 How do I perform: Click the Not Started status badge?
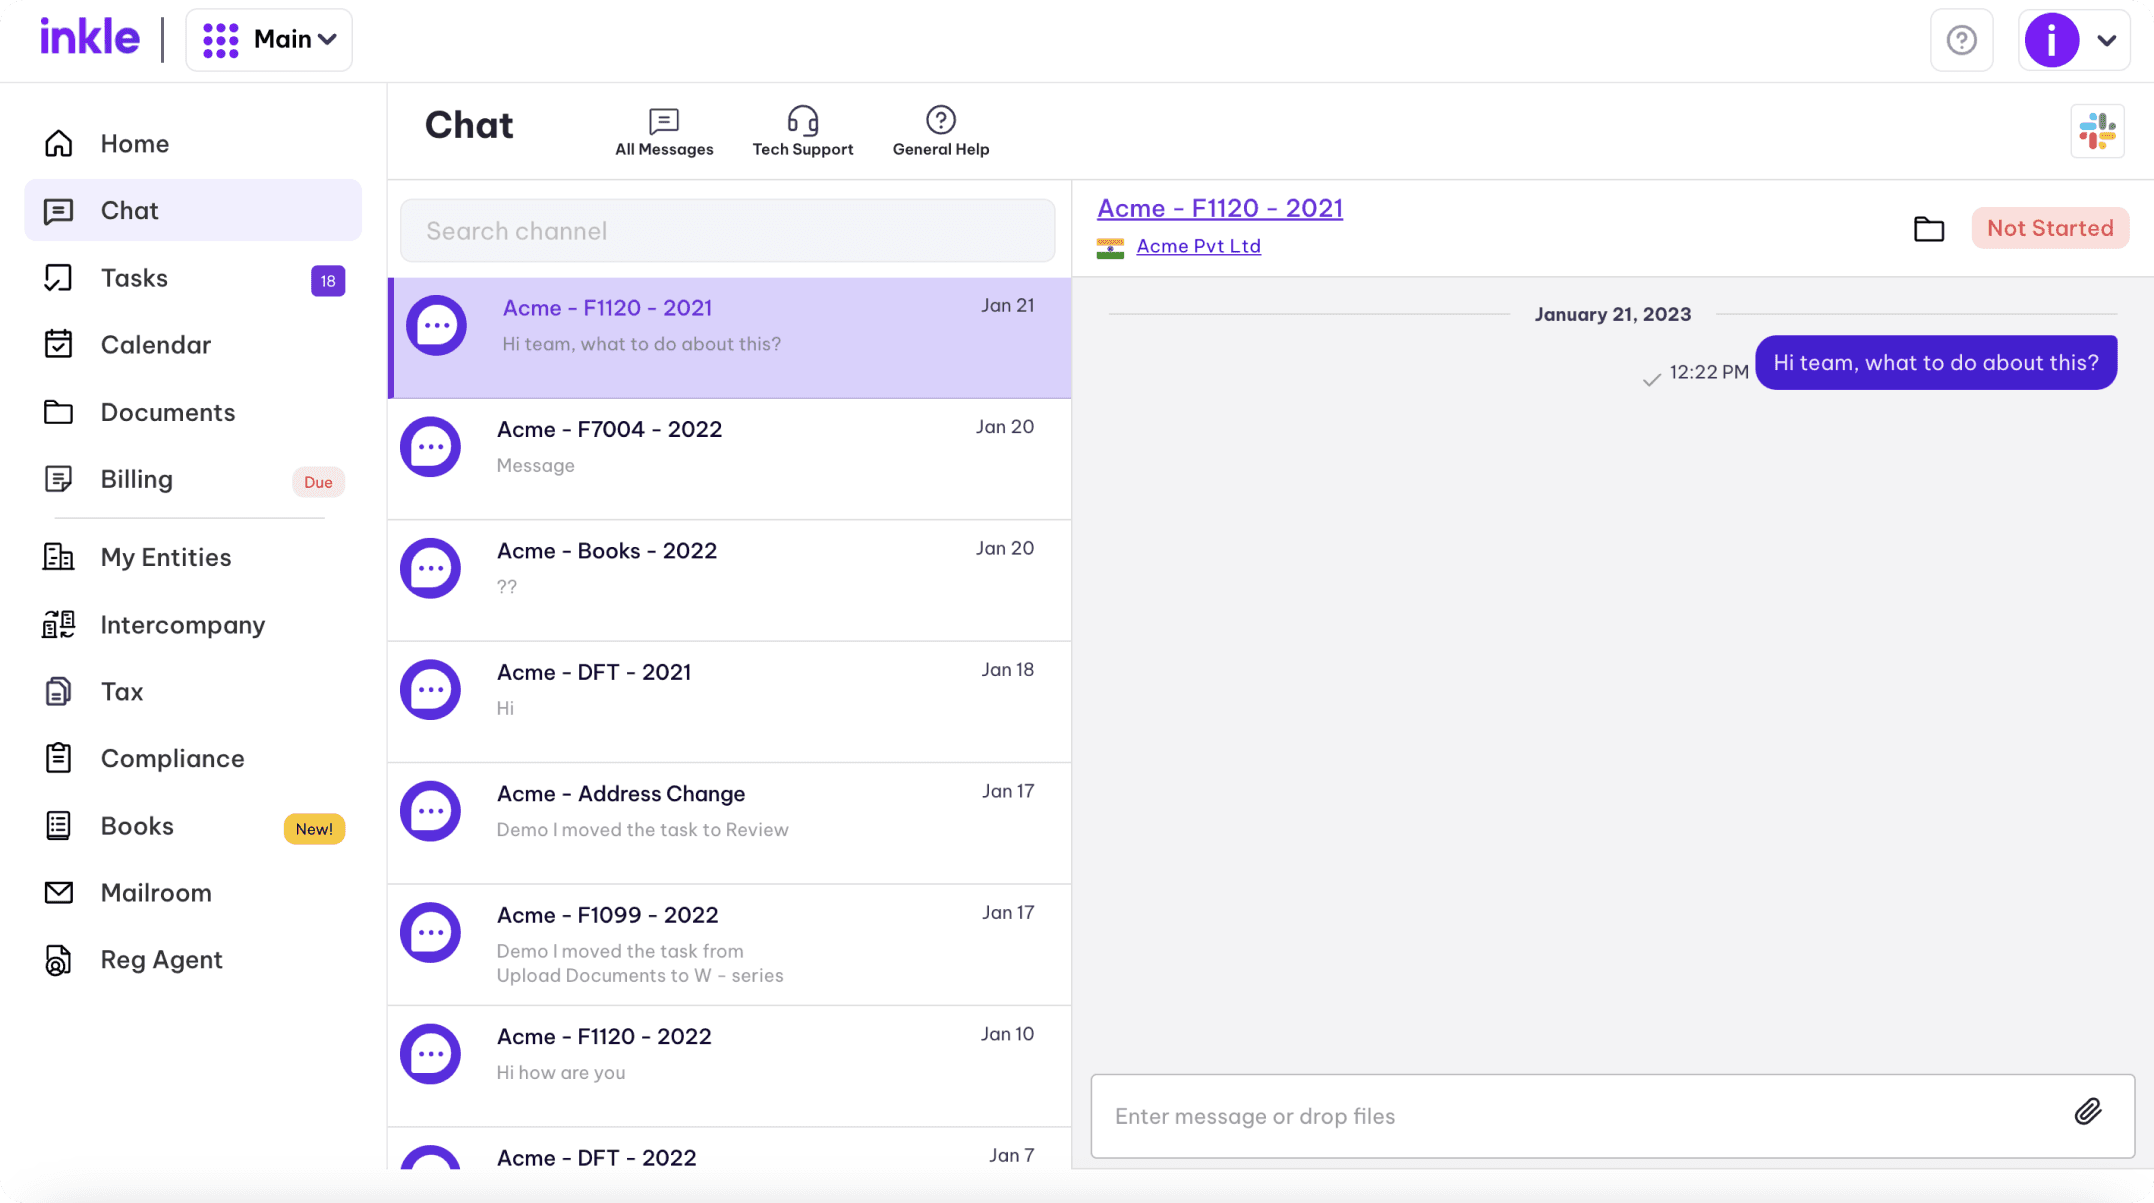click(x=2049, y=228)
